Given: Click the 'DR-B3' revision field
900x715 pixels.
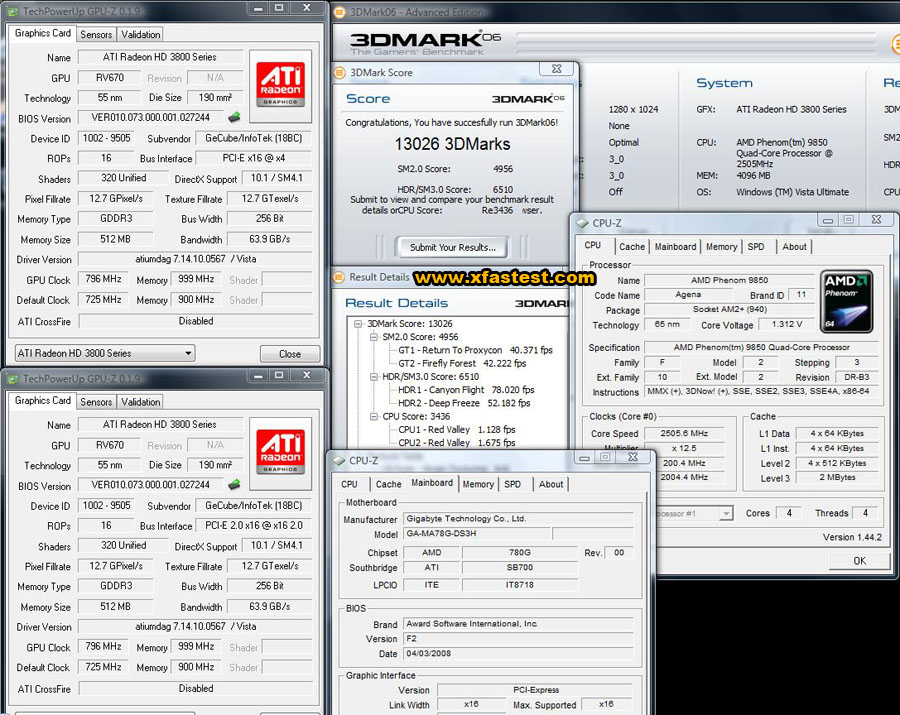Looking at the screenshot, I should pos(856,377).
